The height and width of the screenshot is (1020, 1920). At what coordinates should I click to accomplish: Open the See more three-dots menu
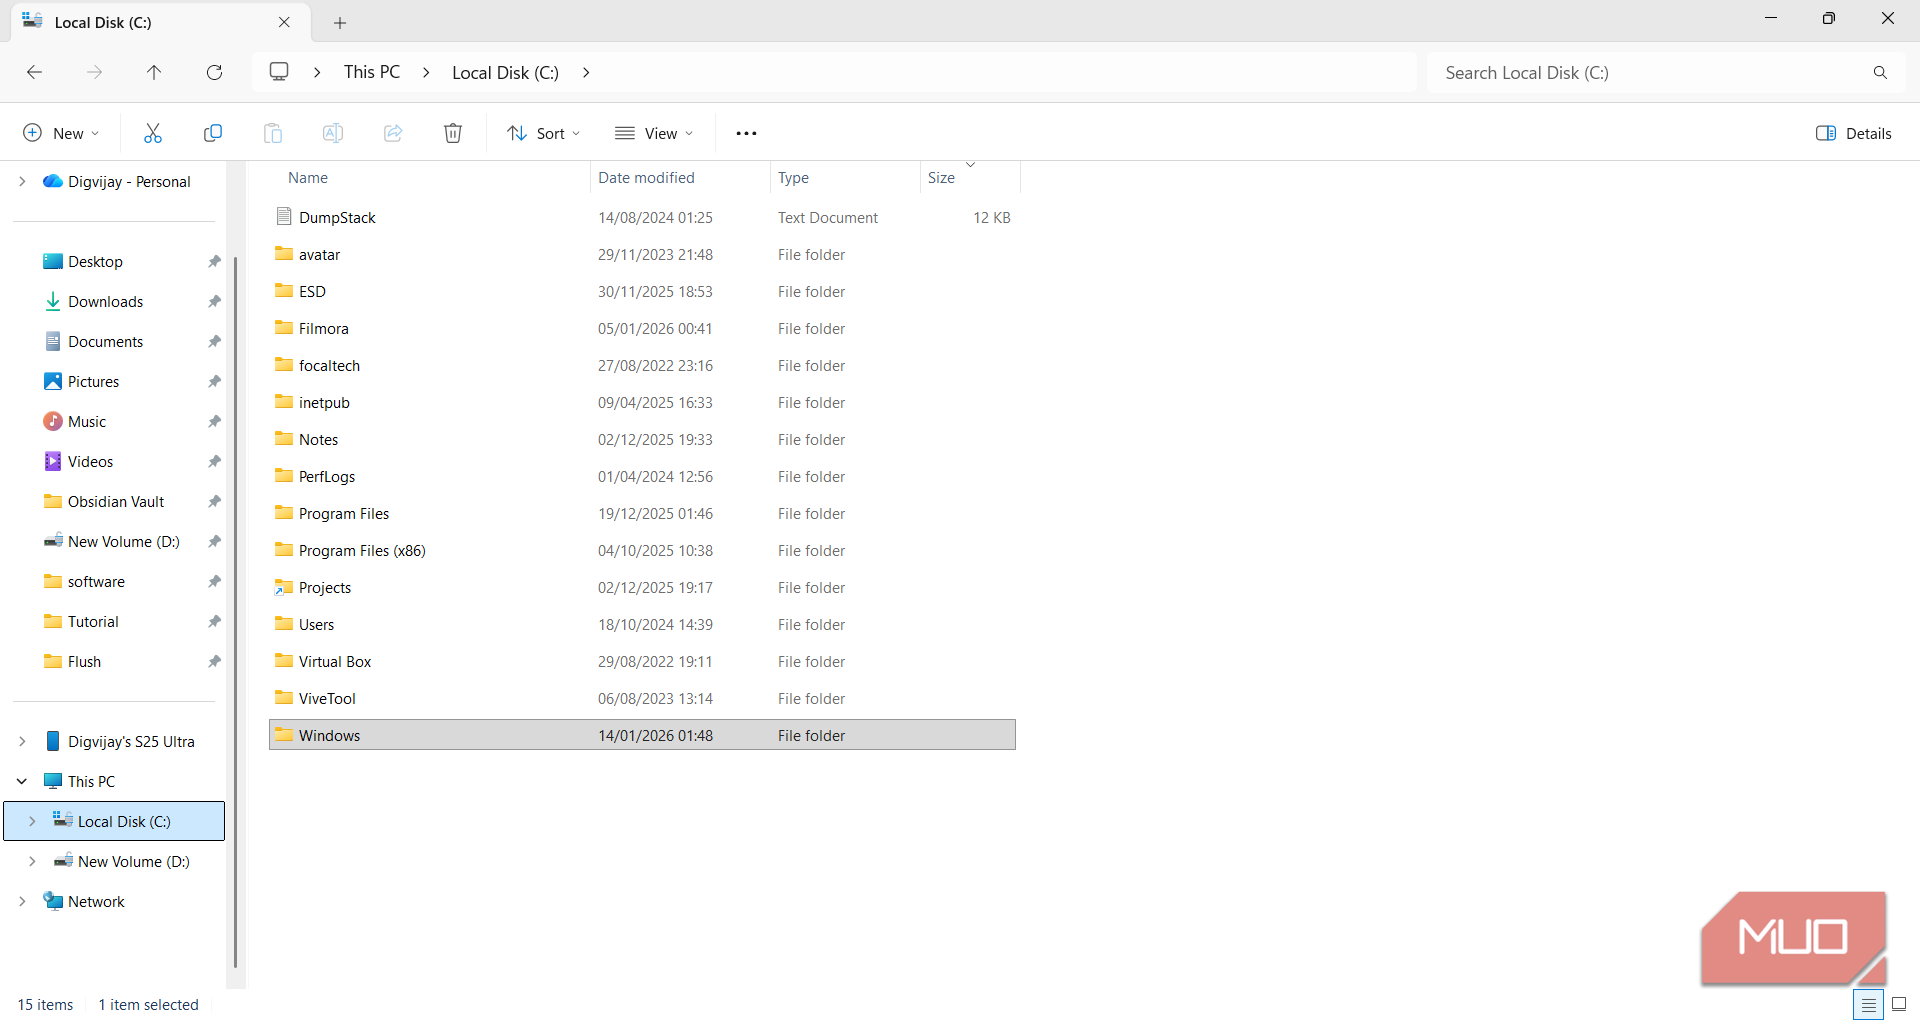tap(746, 133)
